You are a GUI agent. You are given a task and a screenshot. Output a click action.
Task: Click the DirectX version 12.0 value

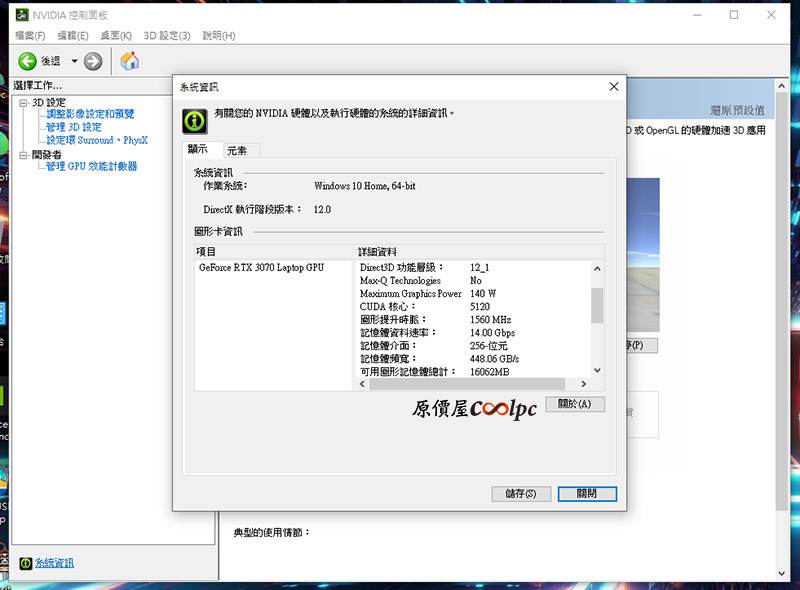click(322, 210)
